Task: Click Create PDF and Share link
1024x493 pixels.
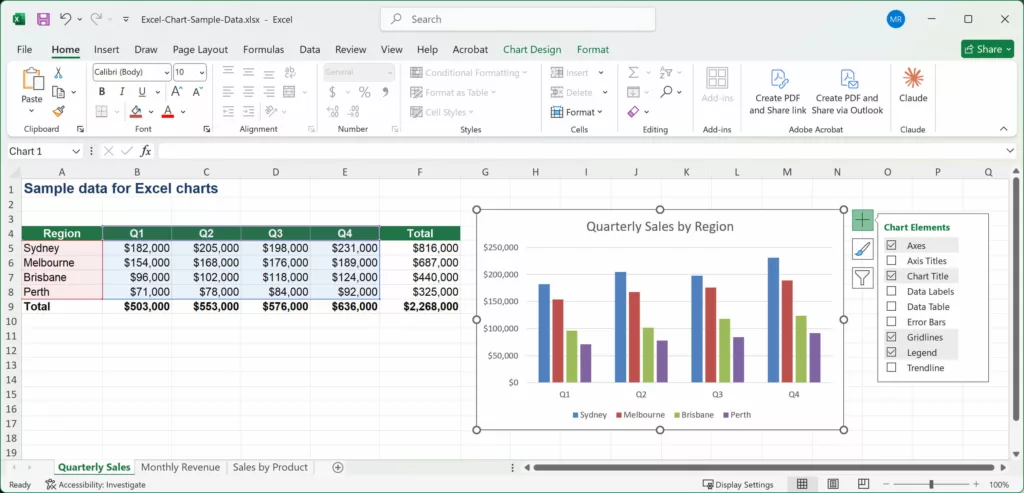Action: coord(778,92)
